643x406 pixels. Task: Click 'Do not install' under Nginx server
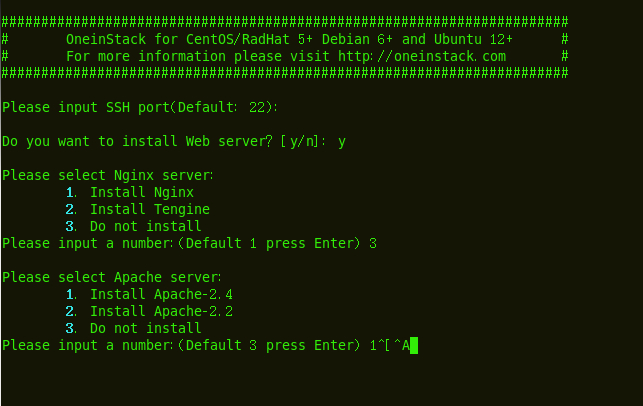[x=145, y=226]
